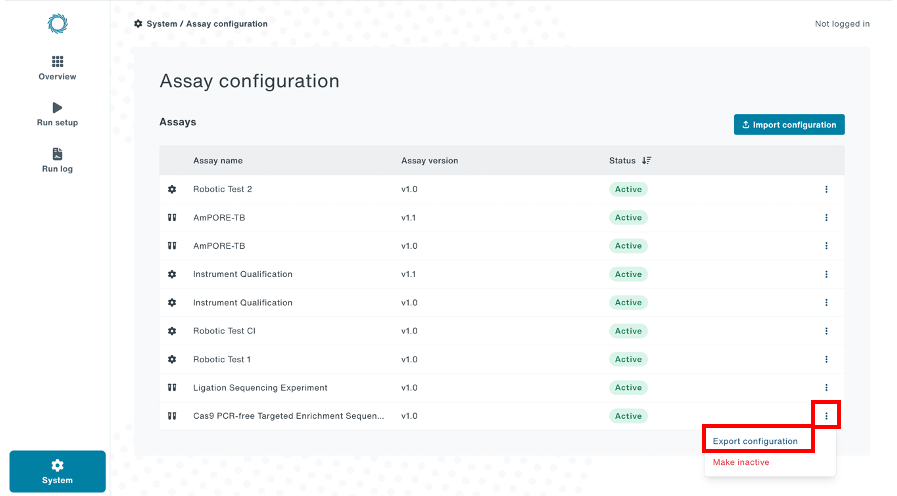Open the options menu for AmPORE-TB v1.0
897x496 pixels.
click(x=826, y=246)
